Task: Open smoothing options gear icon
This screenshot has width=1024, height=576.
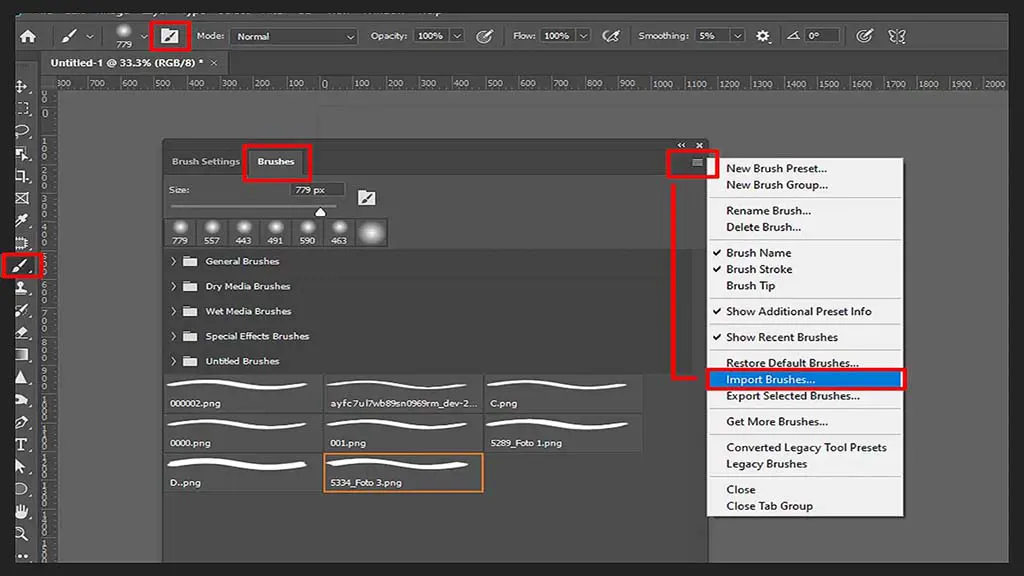Action: point(762,36)
